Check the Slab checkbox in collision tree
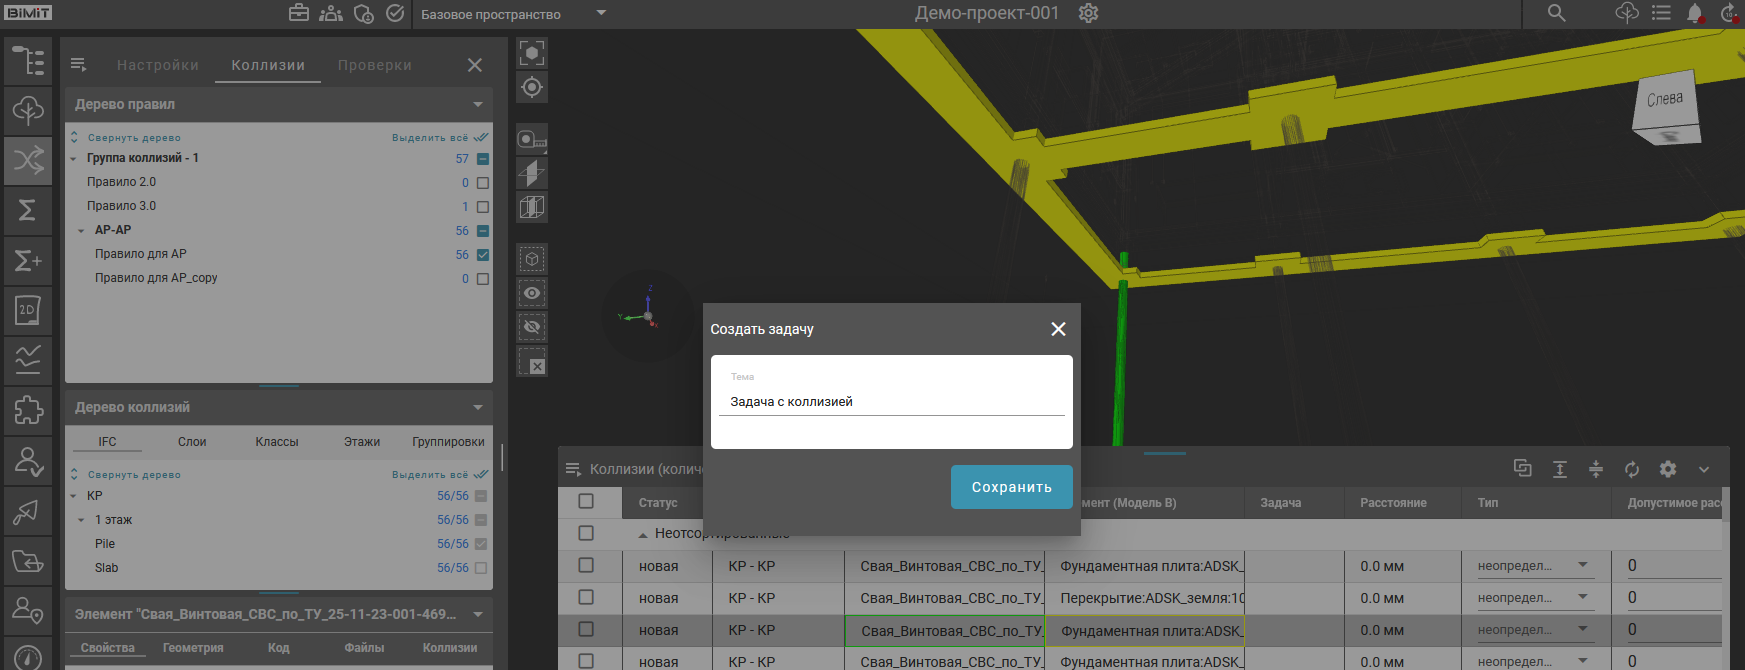This screenshot has width=1745, height=670. pos(481,568)
